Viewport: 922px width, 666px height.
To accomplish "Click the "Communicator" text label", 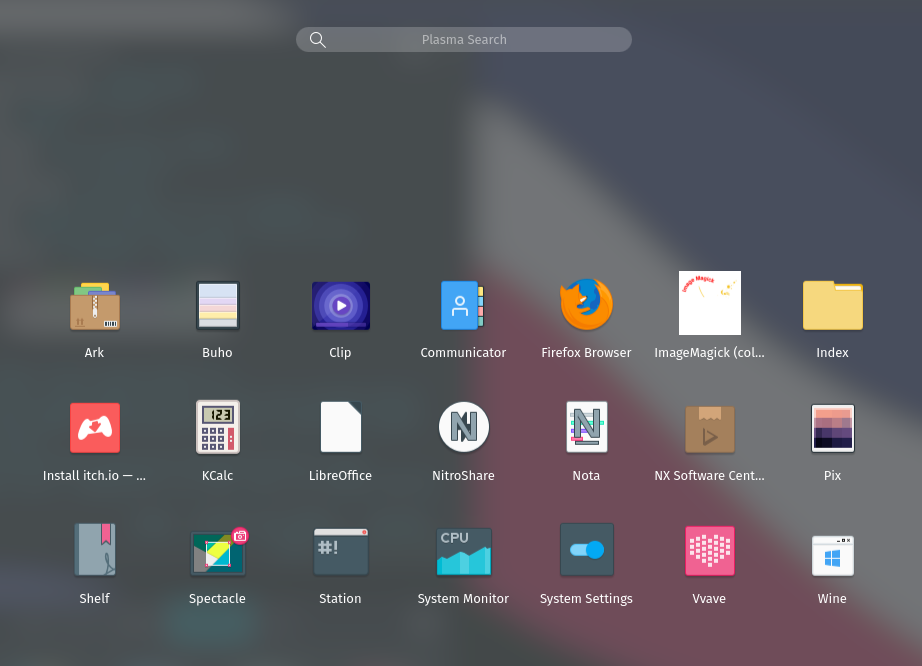I will coord(463,353).
